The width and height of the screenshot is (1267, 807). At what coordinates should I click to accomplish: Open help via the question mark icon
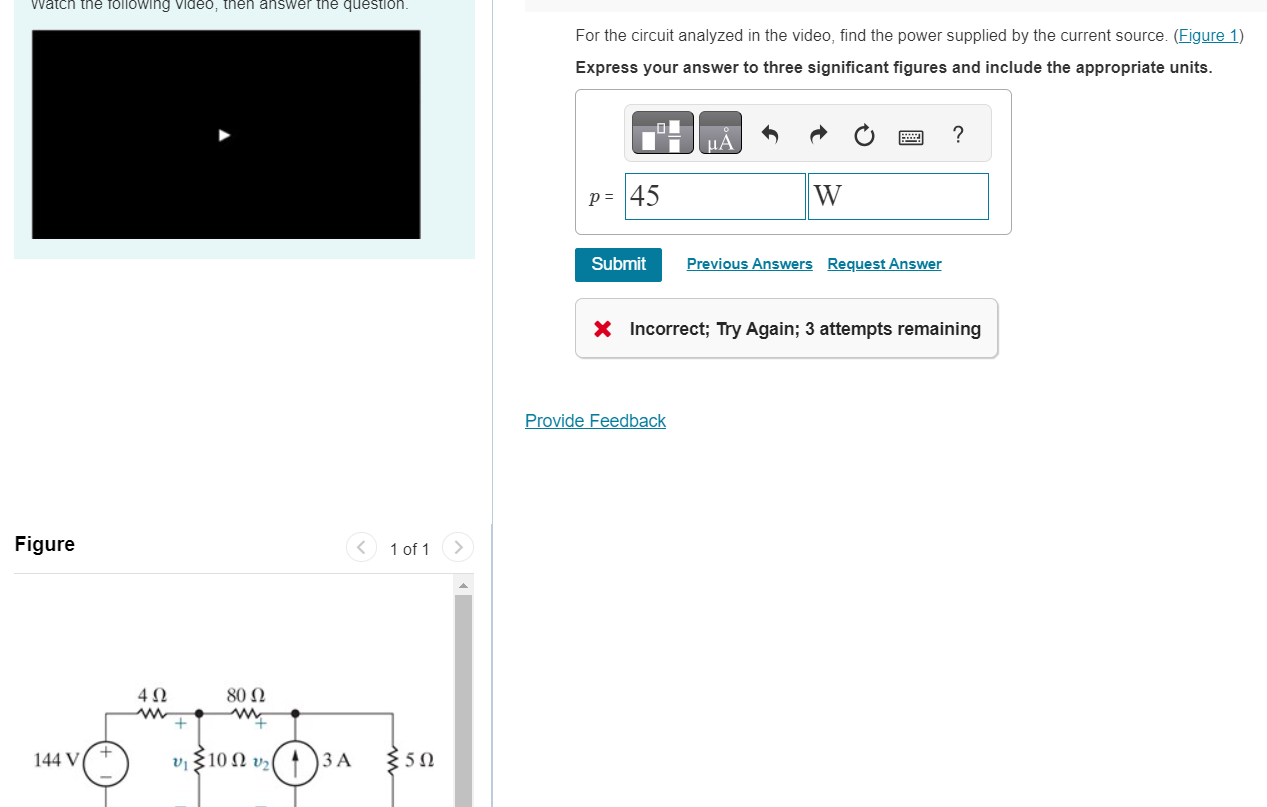tap(957, 134)
